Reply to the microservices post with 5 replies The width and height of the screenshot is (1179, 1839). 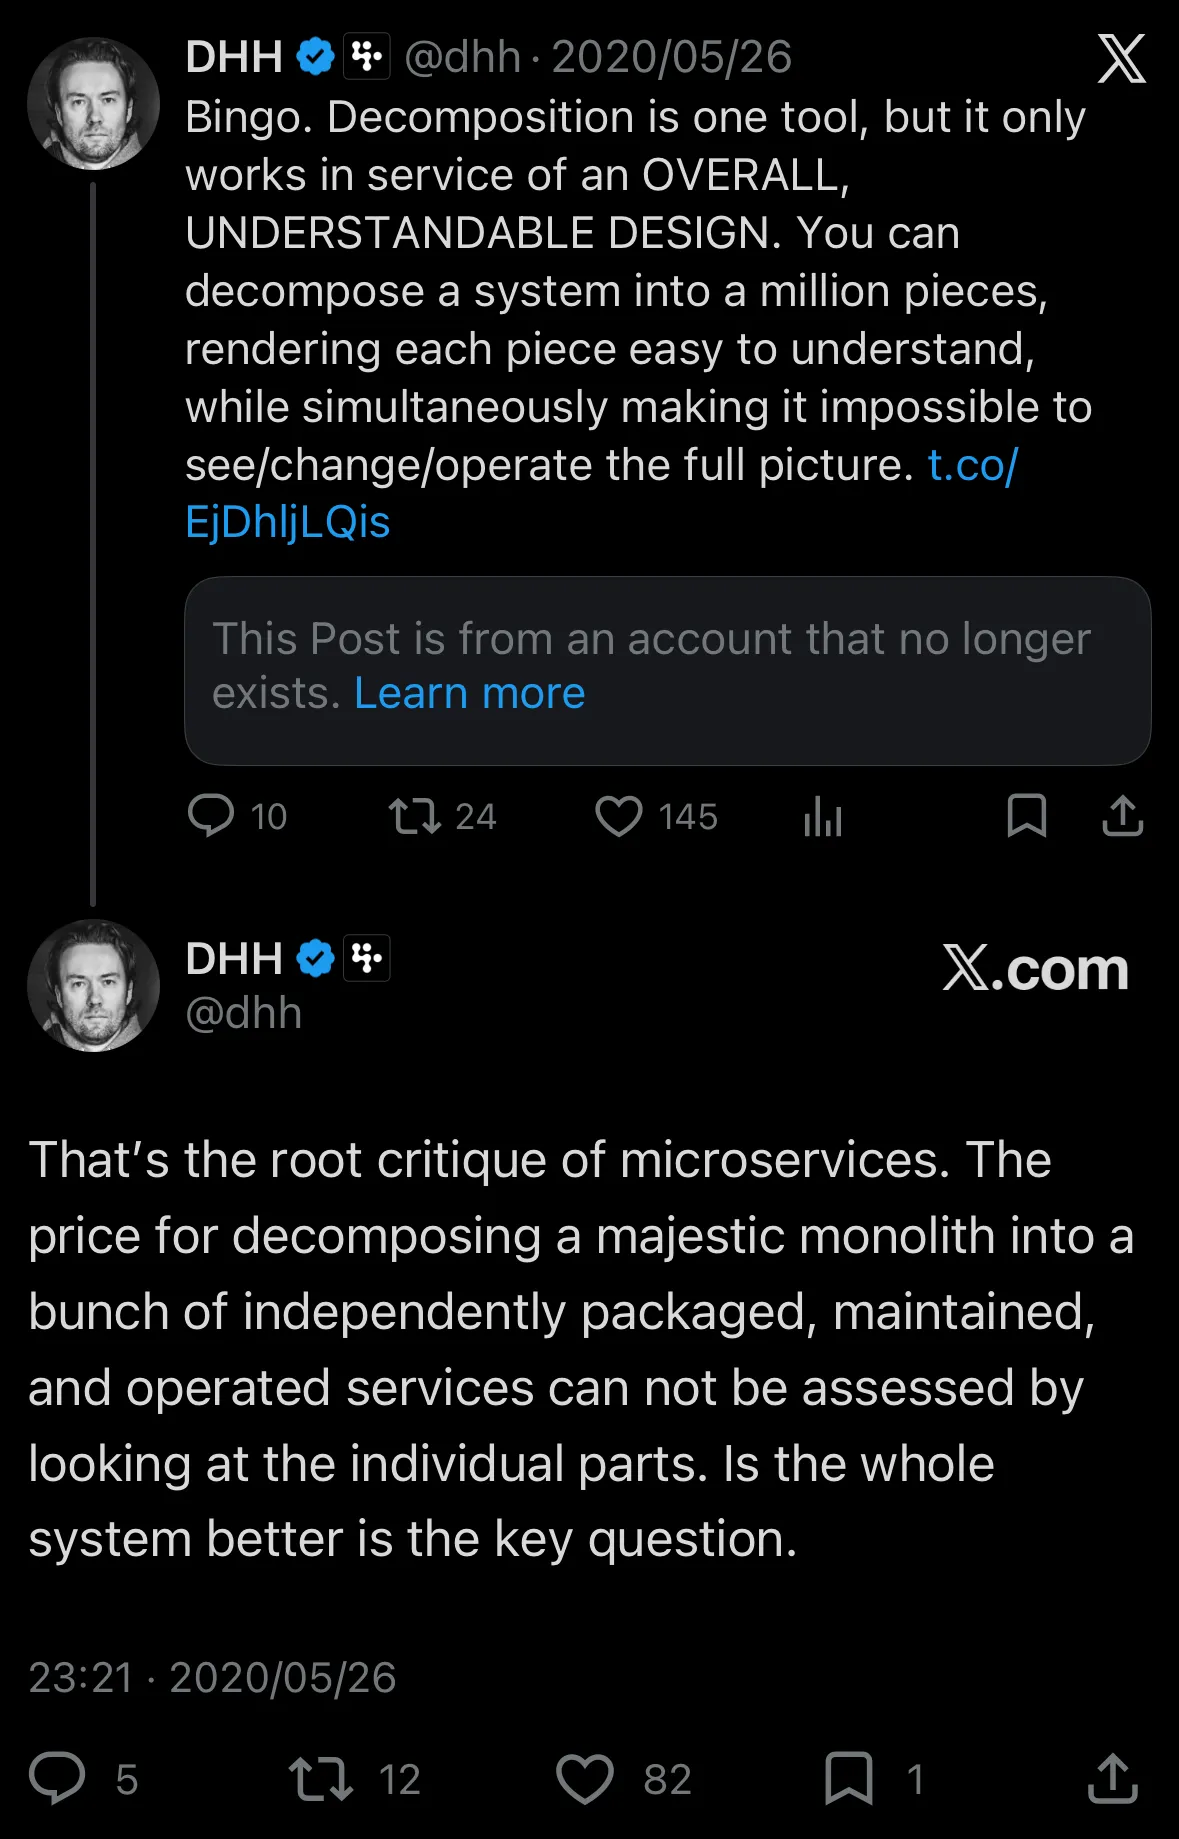(57, 1778)
